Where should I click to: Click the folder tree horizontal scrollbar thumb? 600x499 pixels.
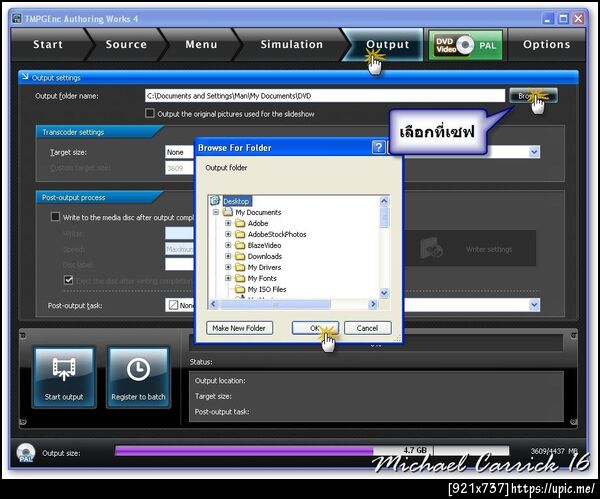click(275, 304)
